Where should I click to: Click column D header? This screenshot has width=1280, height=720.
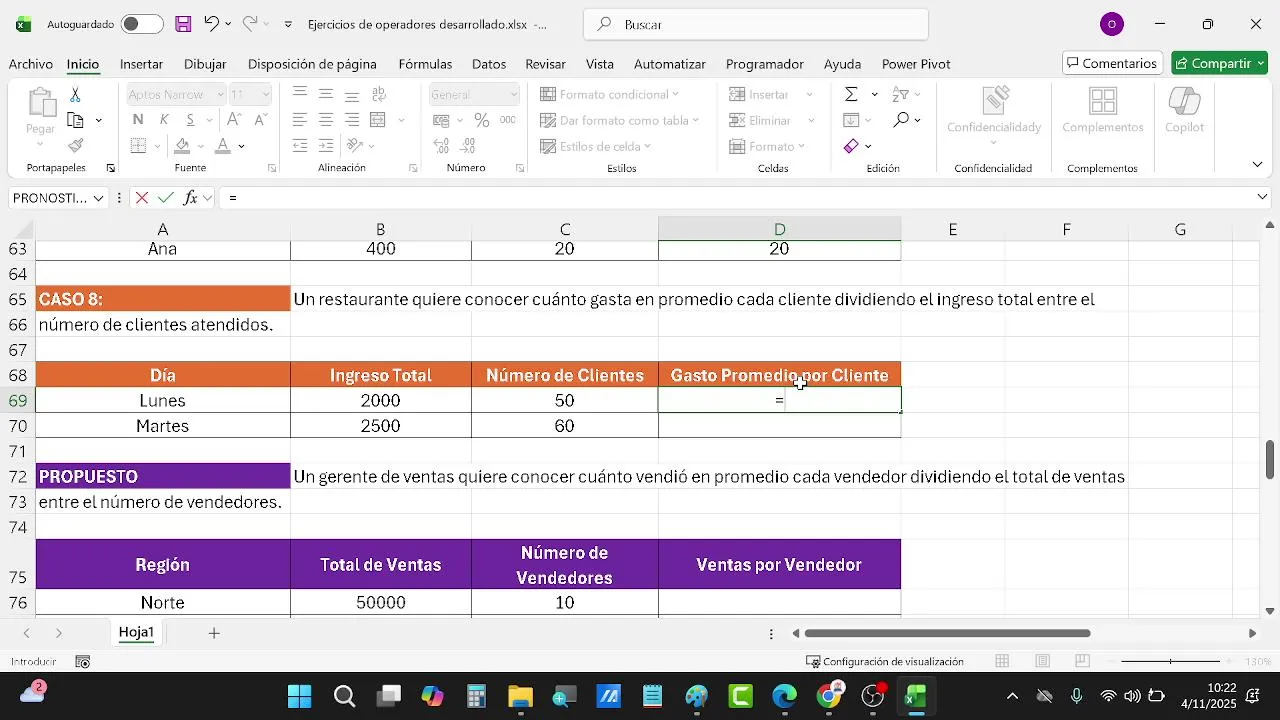click(779, 229)
